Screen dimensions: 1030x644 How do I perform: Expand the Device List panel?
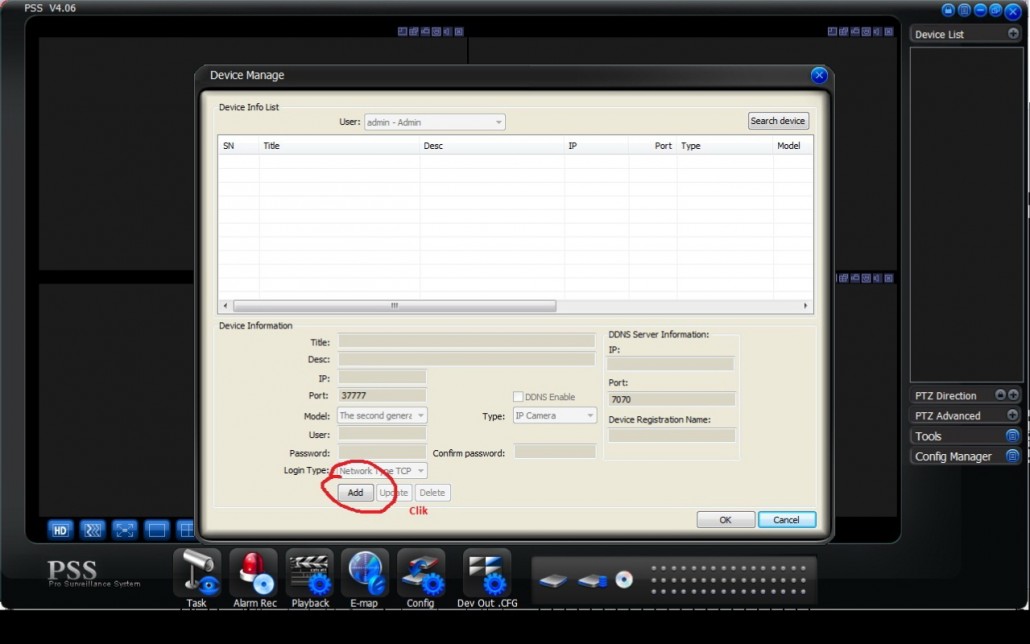(1013, 34)
